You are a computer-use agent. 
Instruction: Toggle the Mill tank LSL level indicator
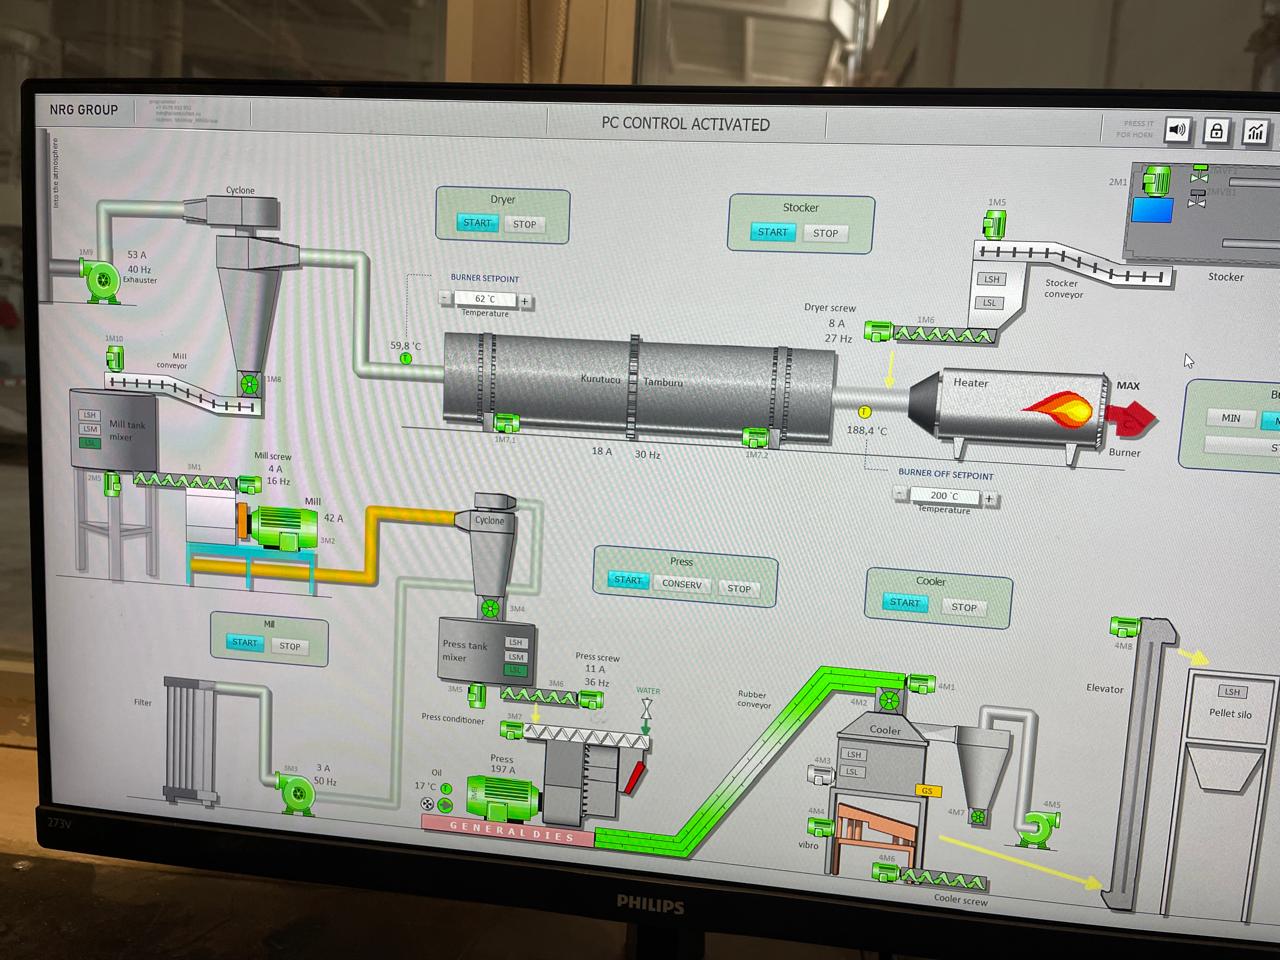[90, 442]
